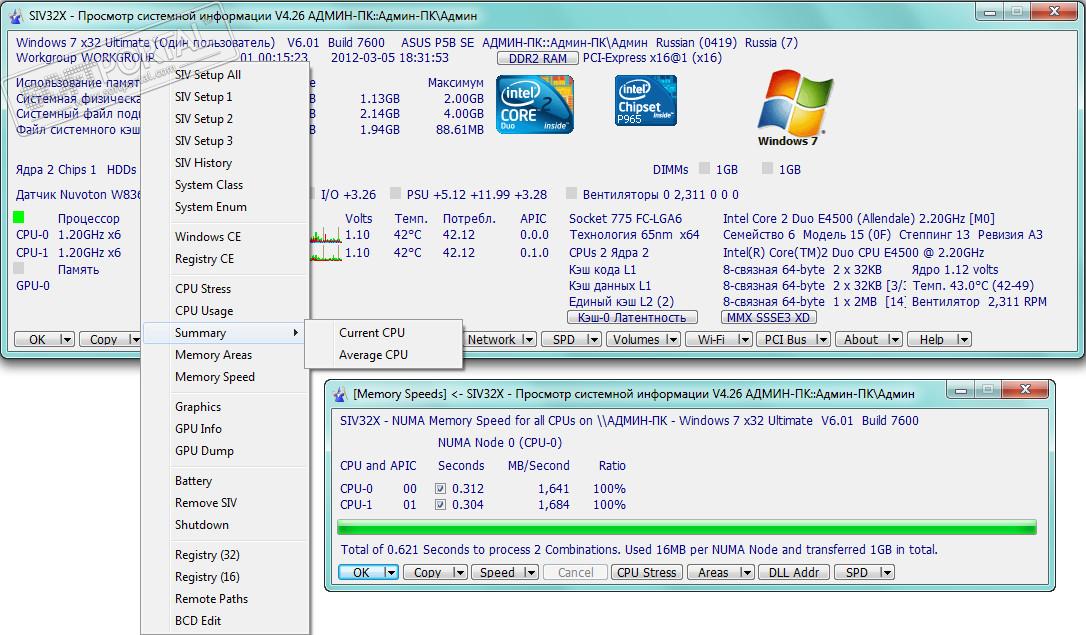Select Current CPU from the Summary submenu
The height and width of the screenshot is (635, 1086).
click(x=372, y=333)
